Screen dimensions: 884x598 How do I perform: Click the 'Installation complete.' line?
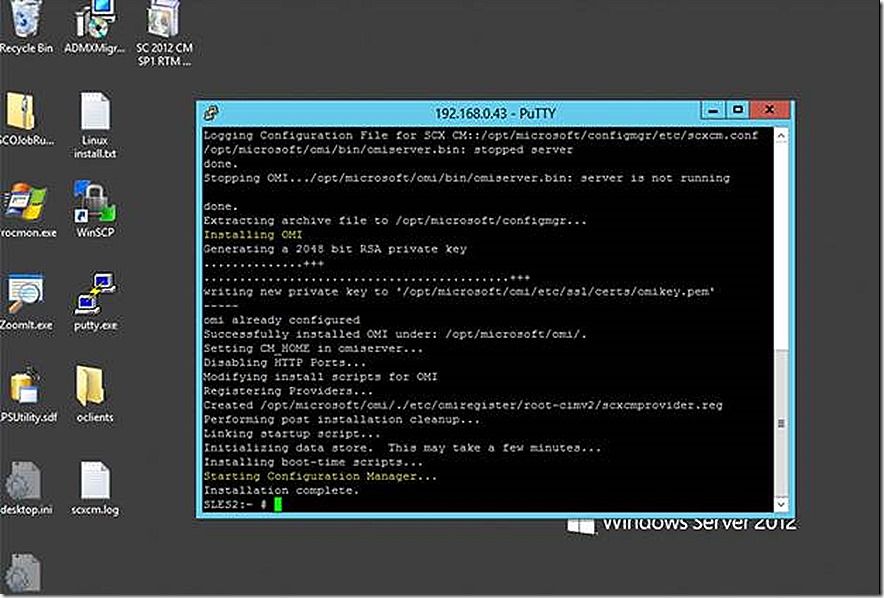pos(281,490)
